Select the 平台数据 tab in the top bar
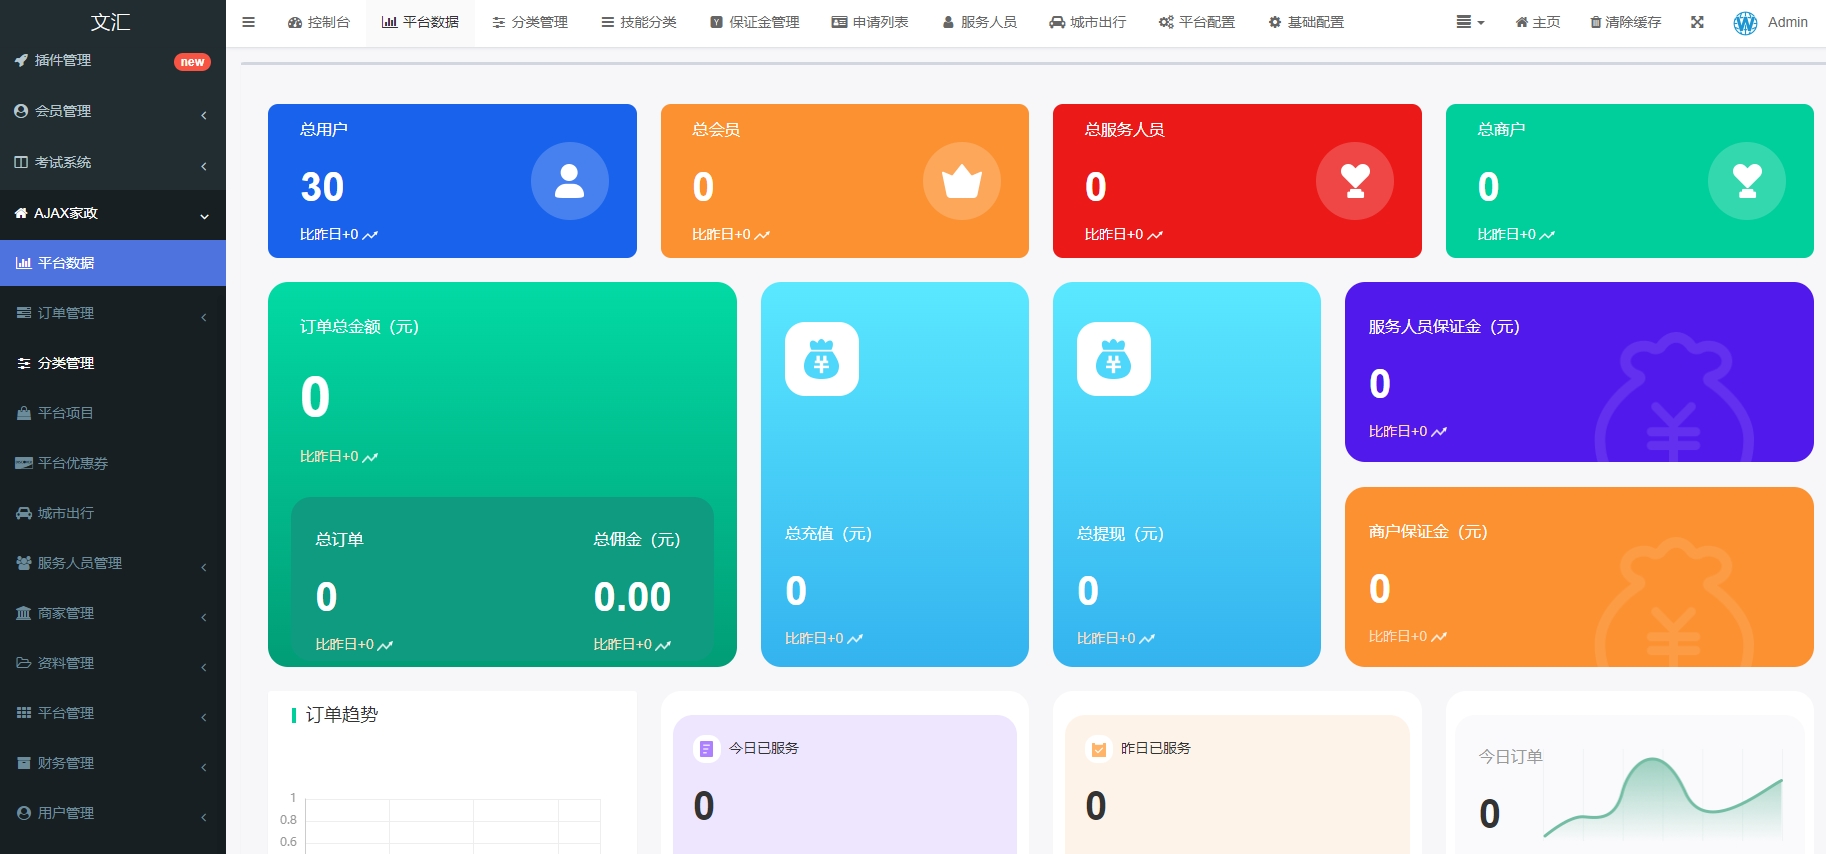This screenshot has width=1826, height=854. click(420, 22)
